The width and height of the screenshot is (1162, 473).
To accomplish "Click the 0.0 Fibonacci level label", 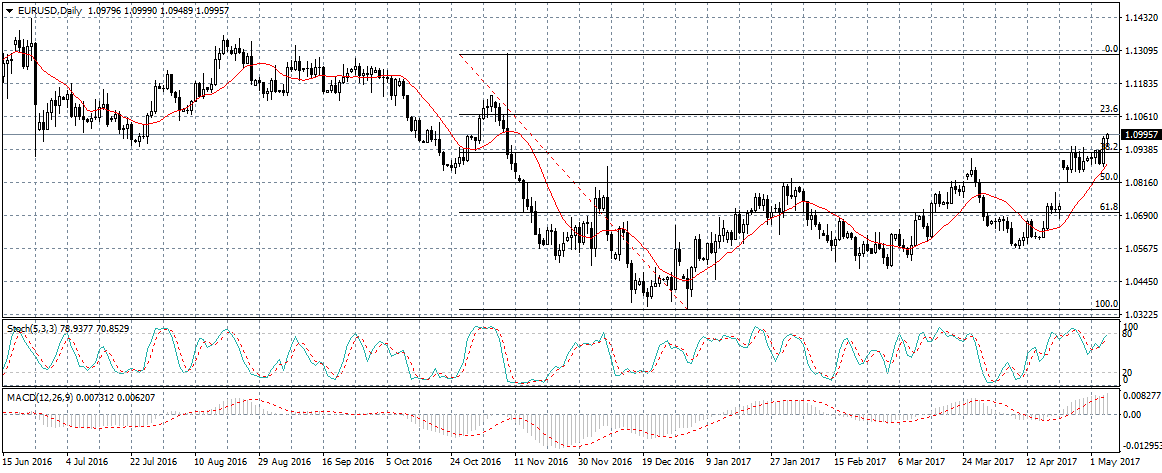I will click(1110, 48).
